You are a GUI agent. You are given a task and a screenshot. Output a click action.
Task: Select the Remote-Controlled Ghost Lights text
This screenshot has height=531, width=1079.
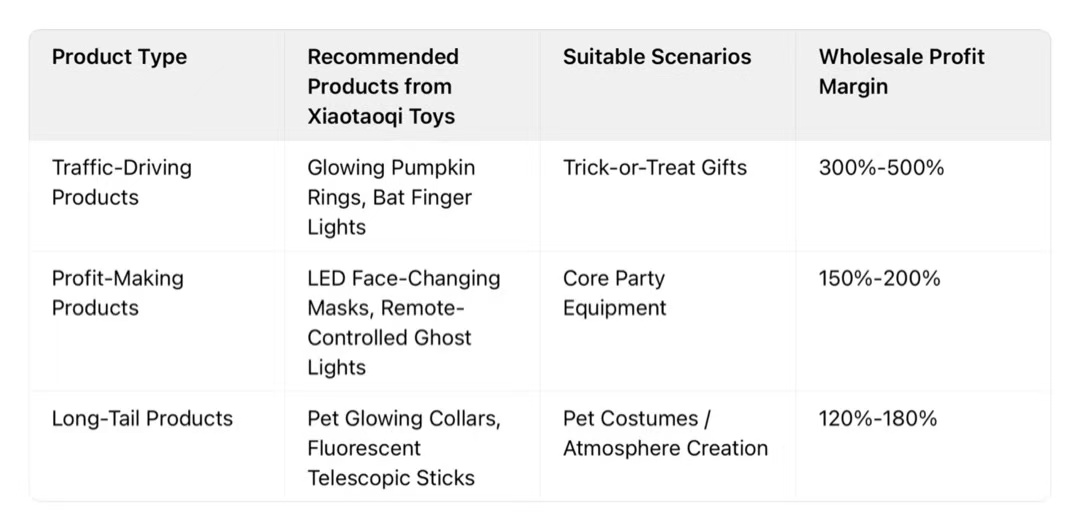[x=389, y=337]
